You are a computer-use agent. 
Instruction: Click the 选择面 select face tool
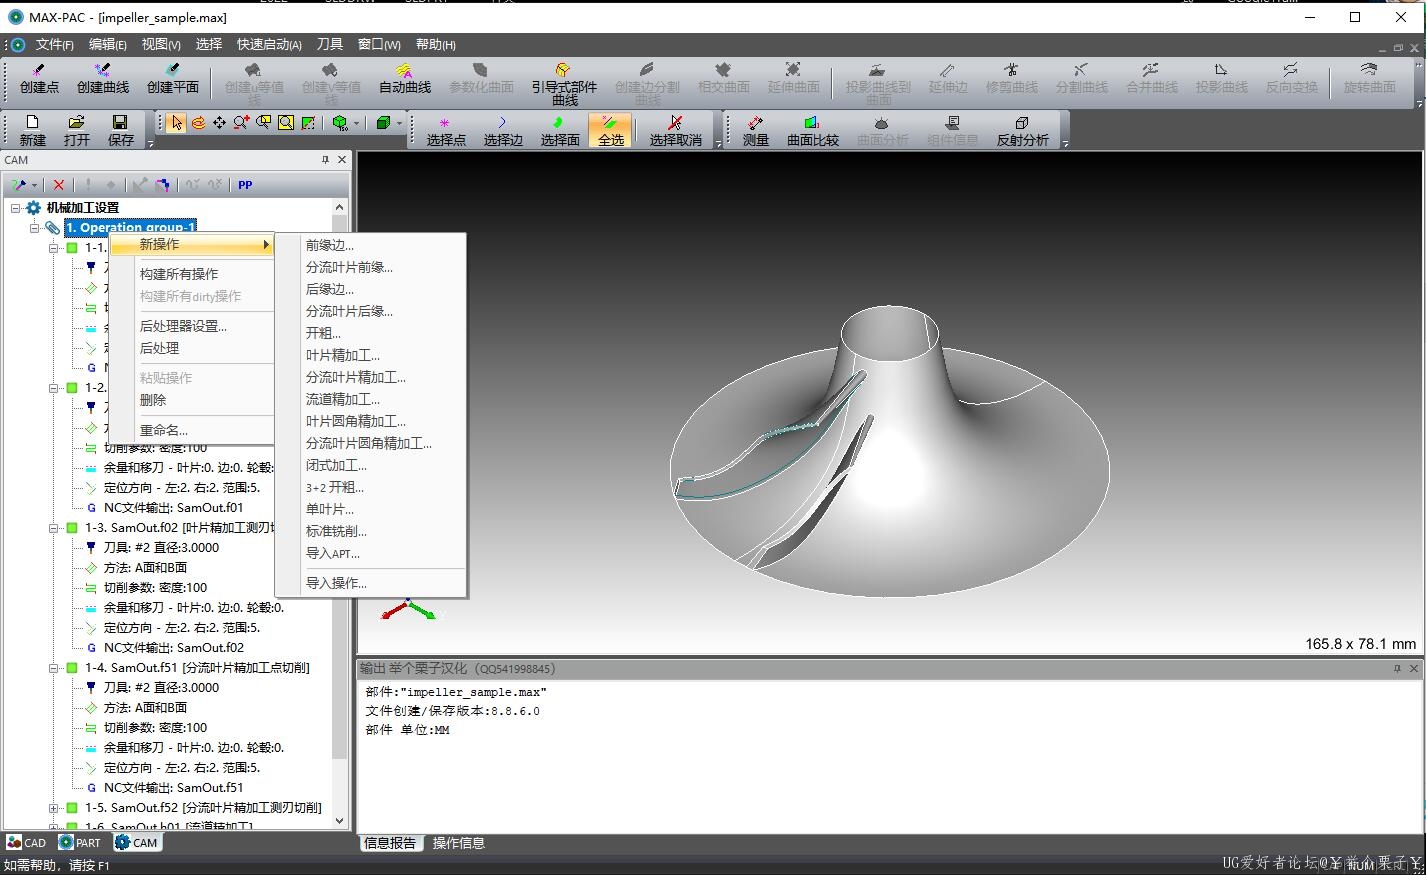tap(560, 131)
